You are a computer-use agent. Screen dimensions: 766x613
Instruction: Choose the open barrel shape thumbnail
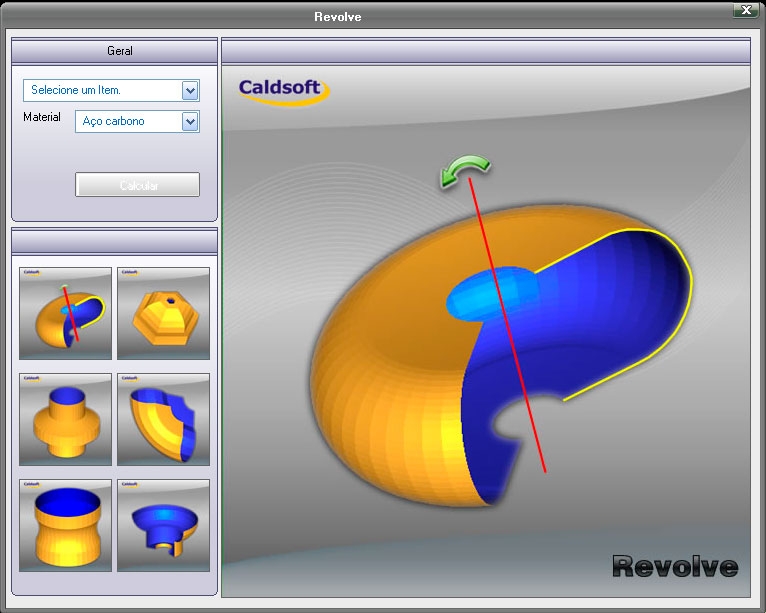65,525
